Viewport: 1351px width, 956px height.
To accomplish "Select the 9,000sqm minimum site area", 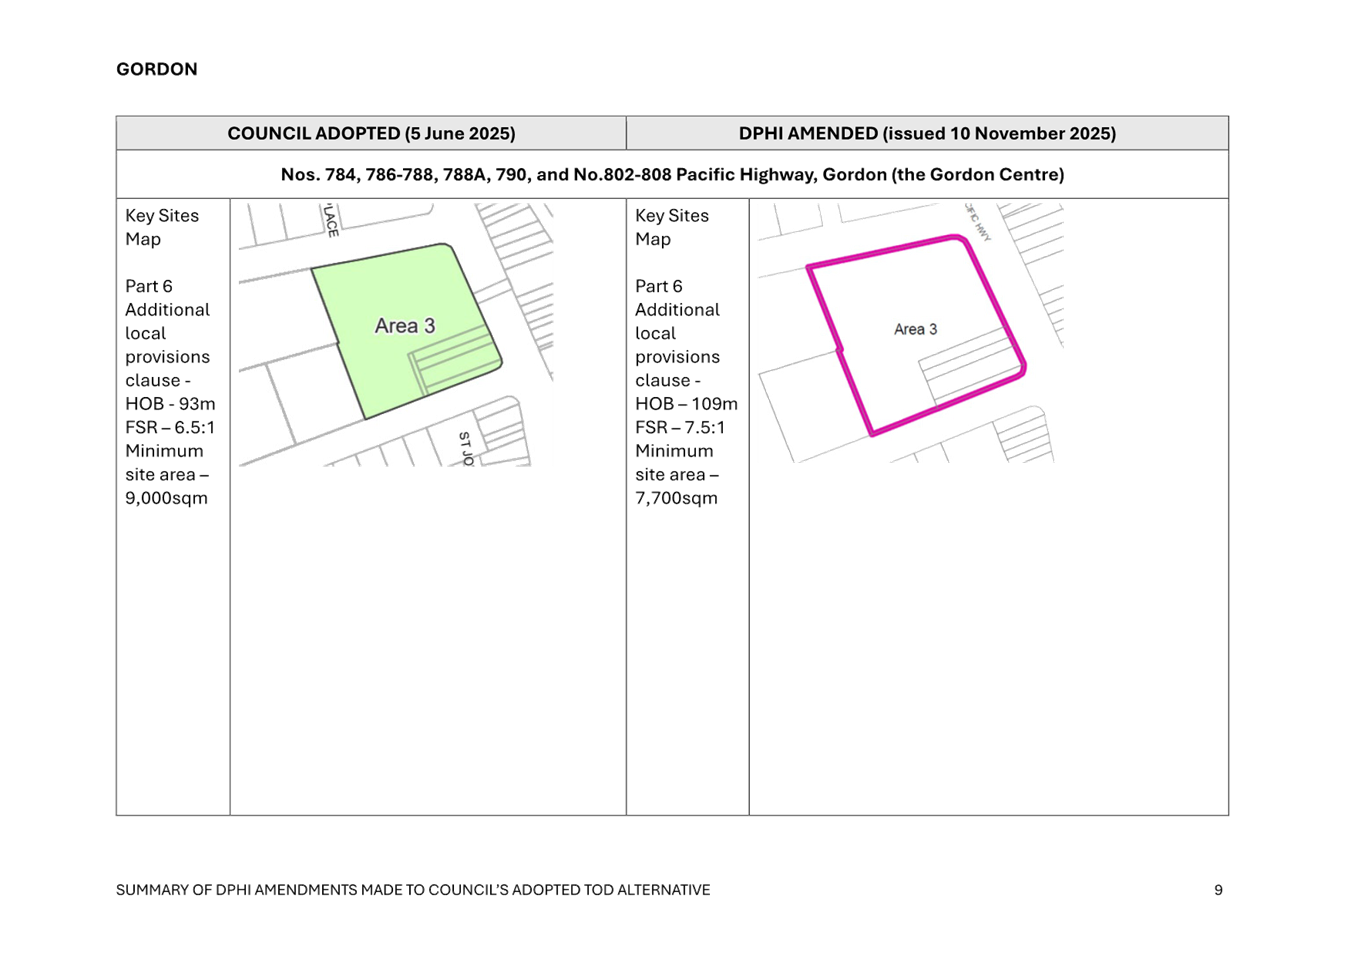I will (x=166, y=498).
